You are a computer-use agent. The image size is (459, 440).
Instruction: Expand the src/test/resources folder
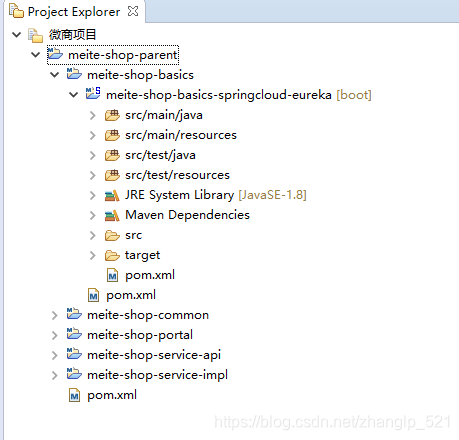coord(93,175)
